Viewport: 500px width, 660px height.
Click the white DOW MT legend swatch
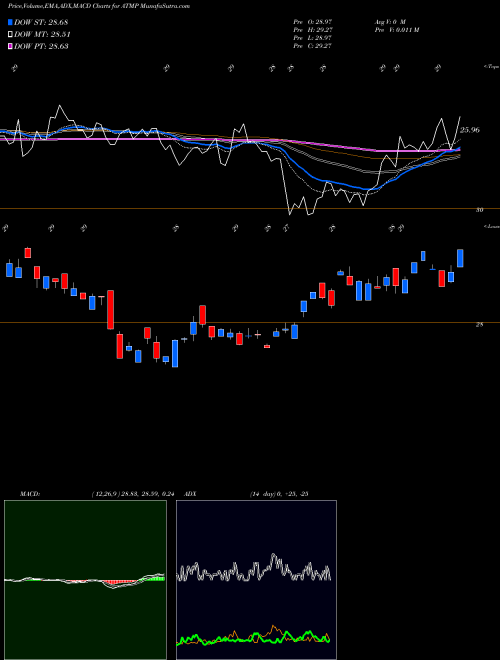pyautogui.click(x=10, y=35)
